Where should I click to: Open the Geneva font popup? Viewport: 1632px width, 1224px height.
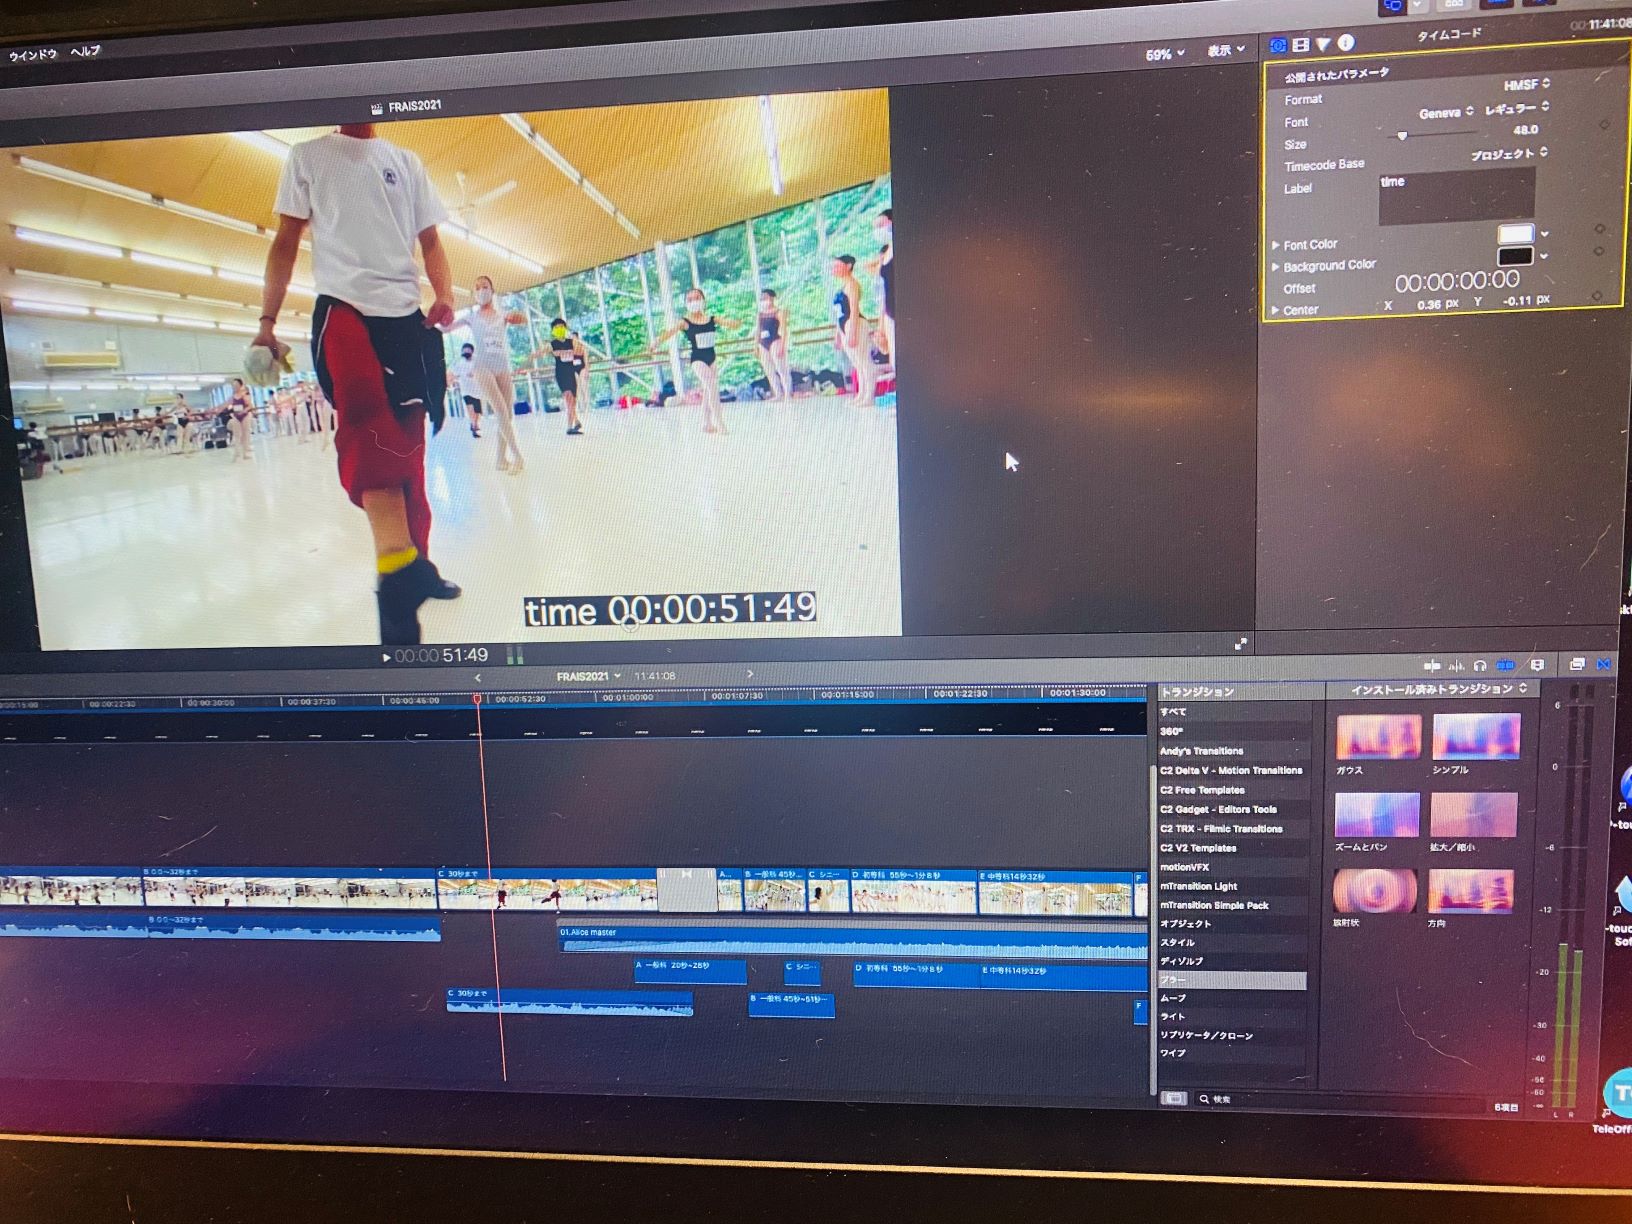(1446, 112)
